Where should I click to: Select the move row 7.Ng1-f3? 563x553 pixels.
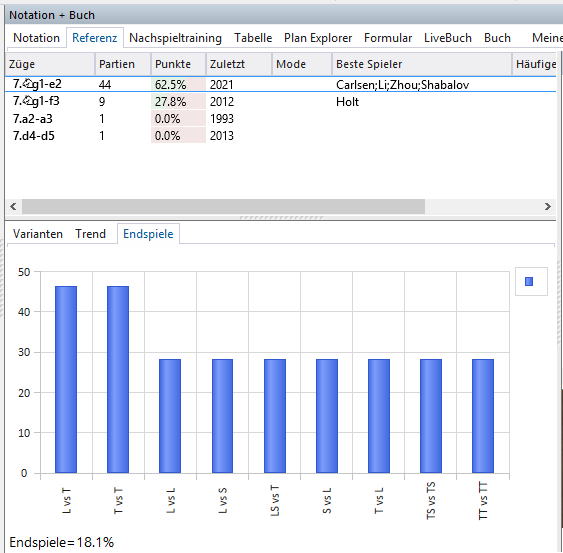(x=280, y=102)
